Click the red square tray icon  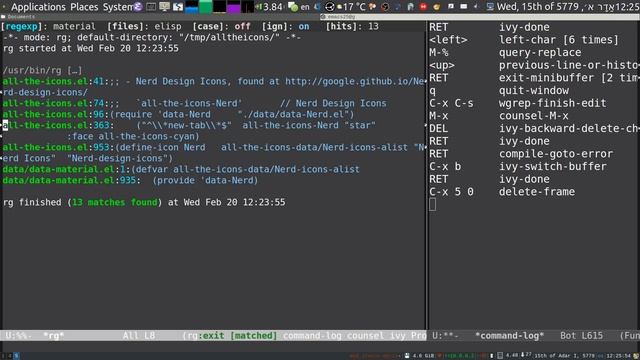[423, 7]
